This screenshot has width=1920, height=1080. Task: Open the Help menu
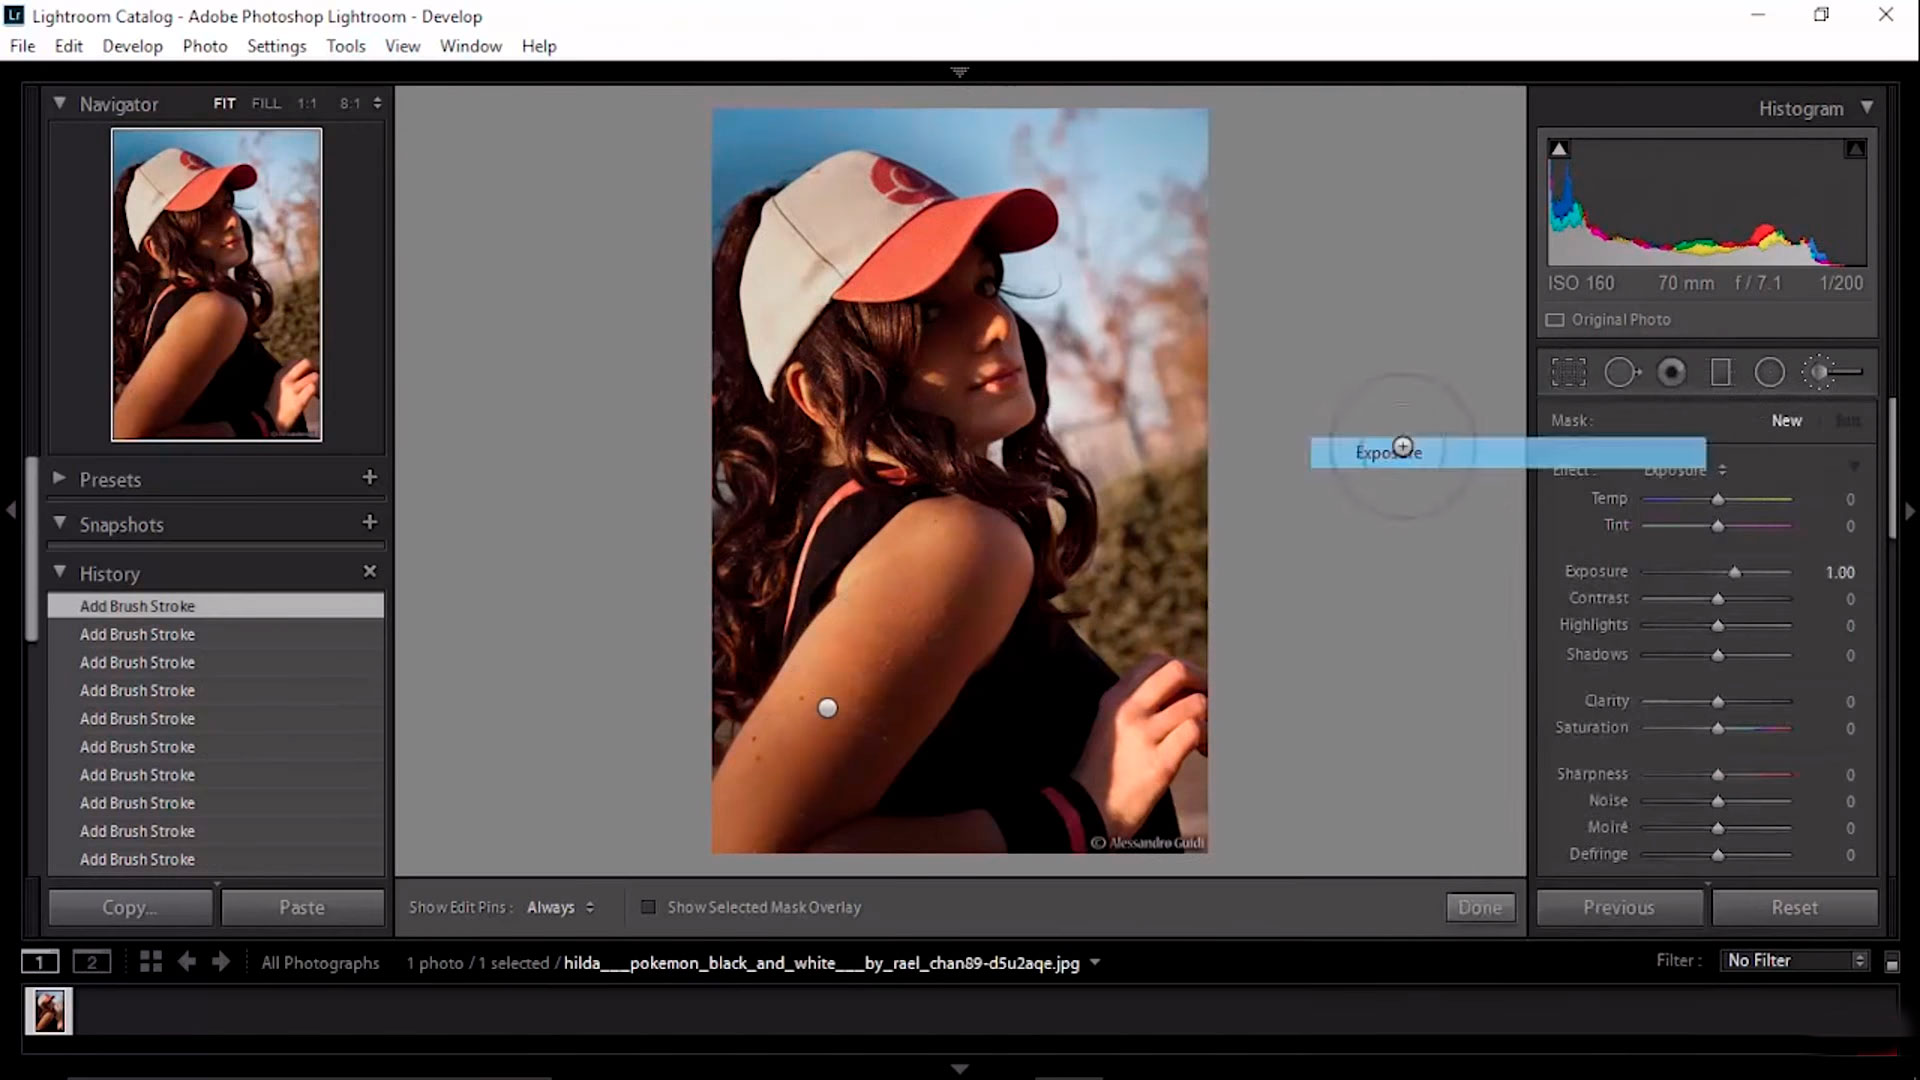point(539,46)
